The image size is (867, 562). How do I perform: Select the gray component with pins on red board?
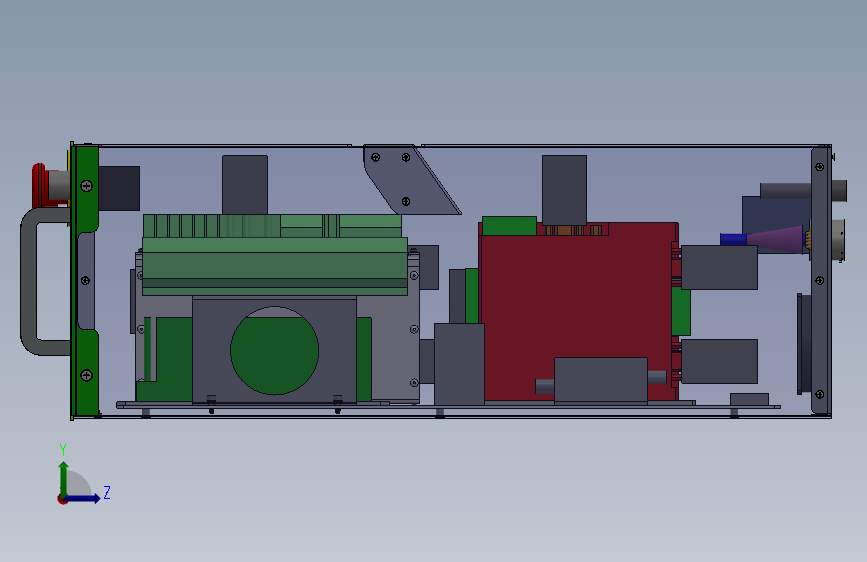click(601, 380)
